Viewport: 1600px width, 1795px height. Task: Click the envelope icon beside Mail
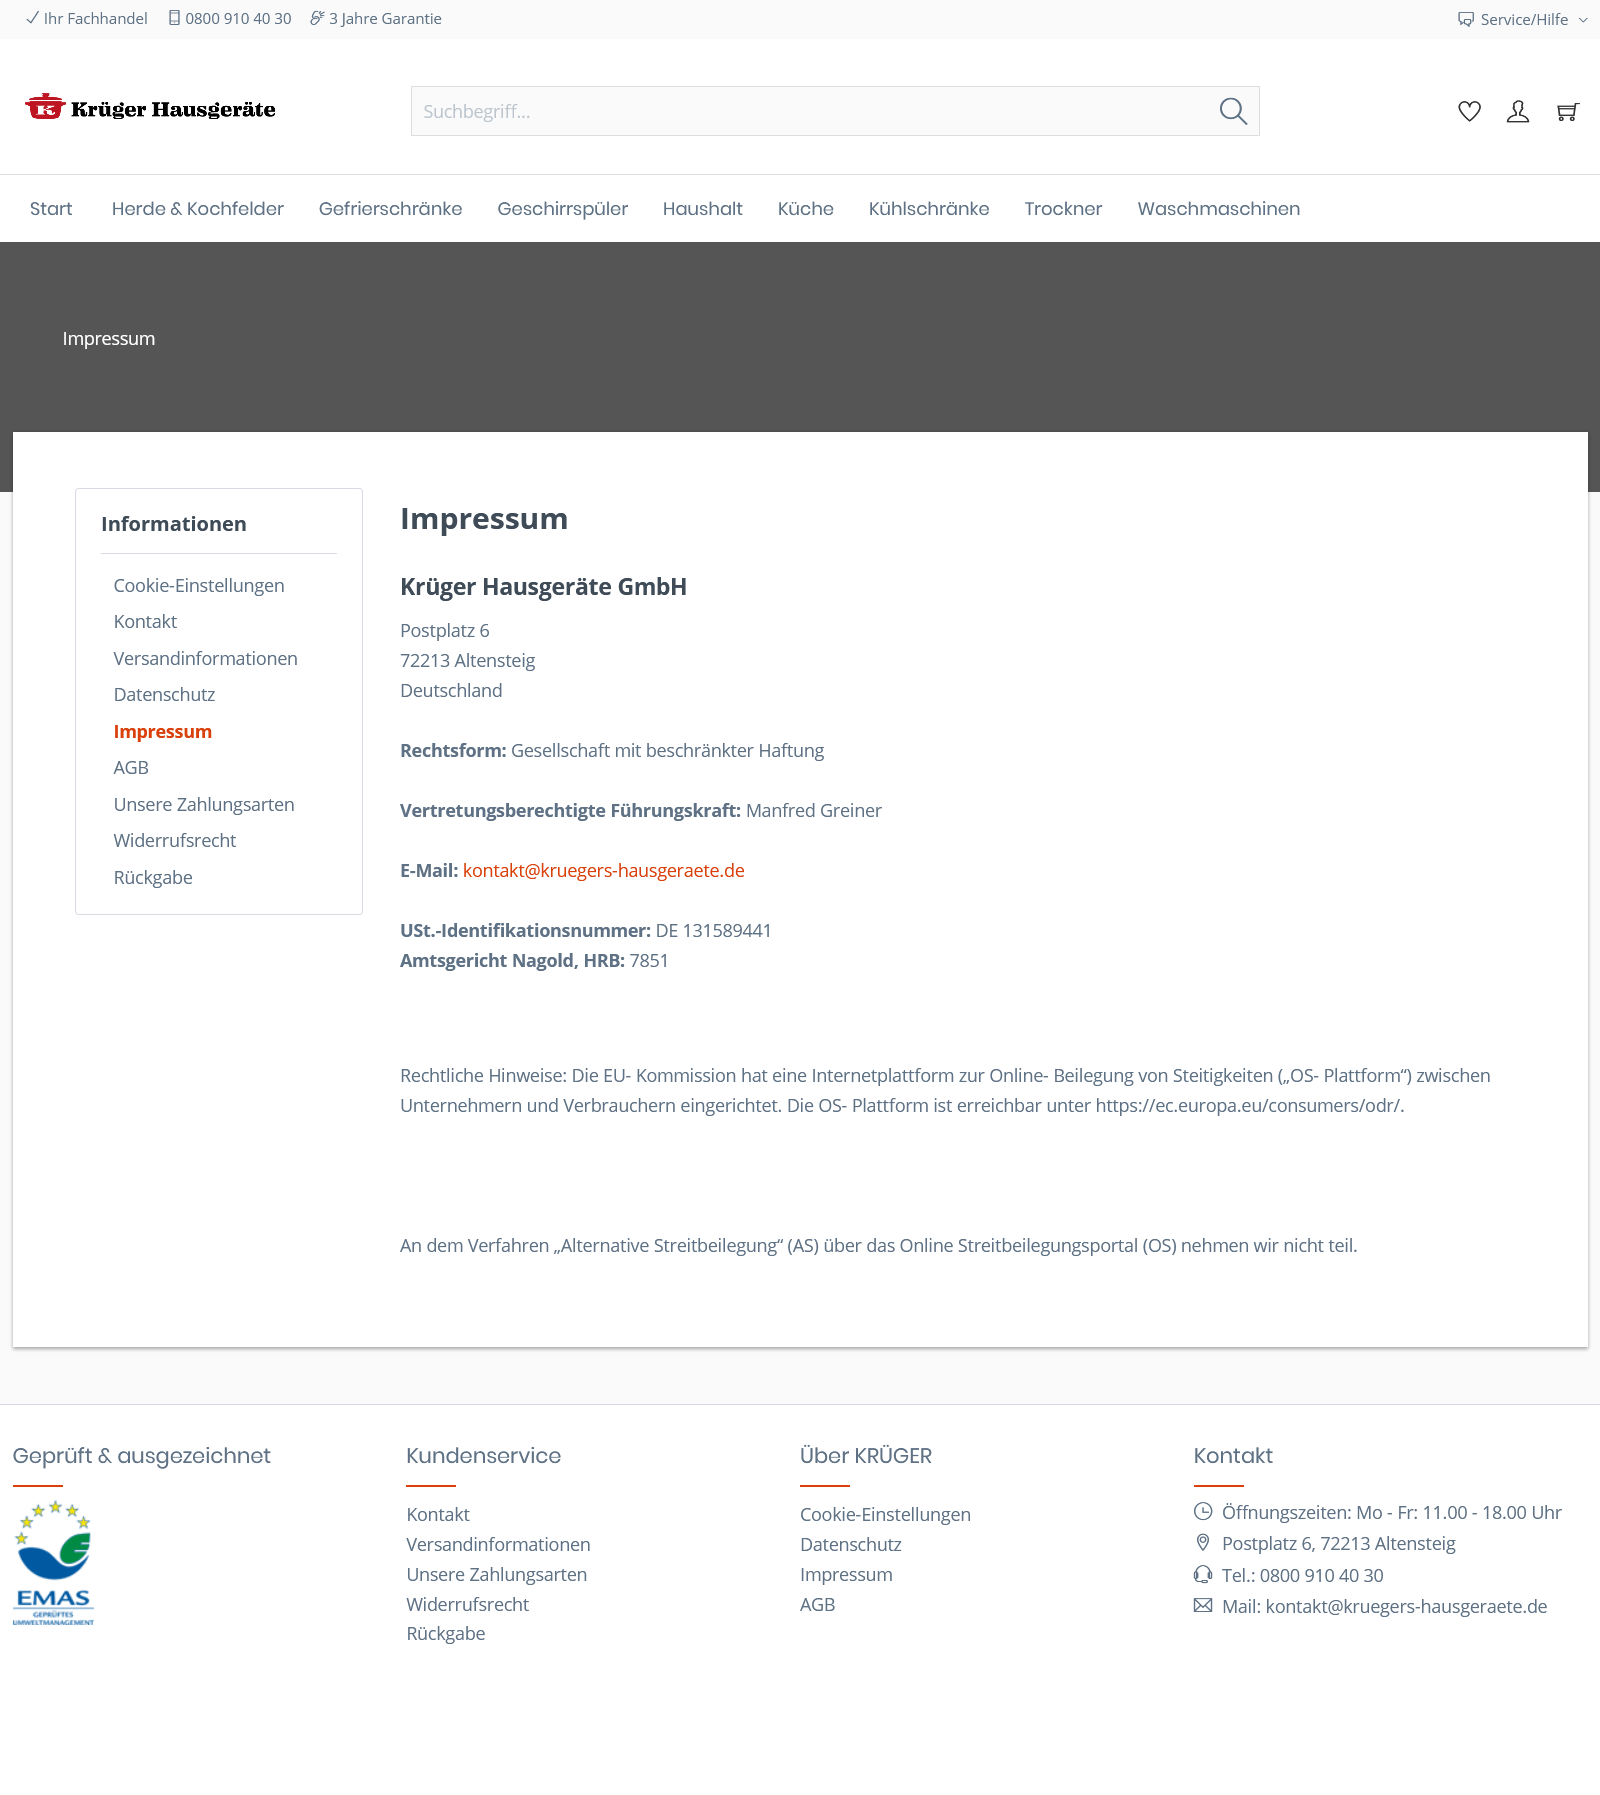[x=1203, y=1605]
